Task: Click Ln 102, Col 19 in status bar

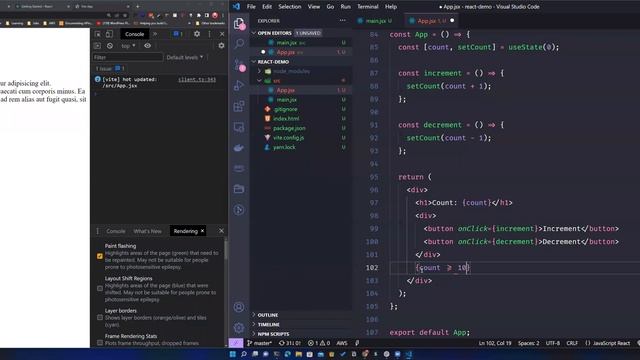Action: coord(495,343)
